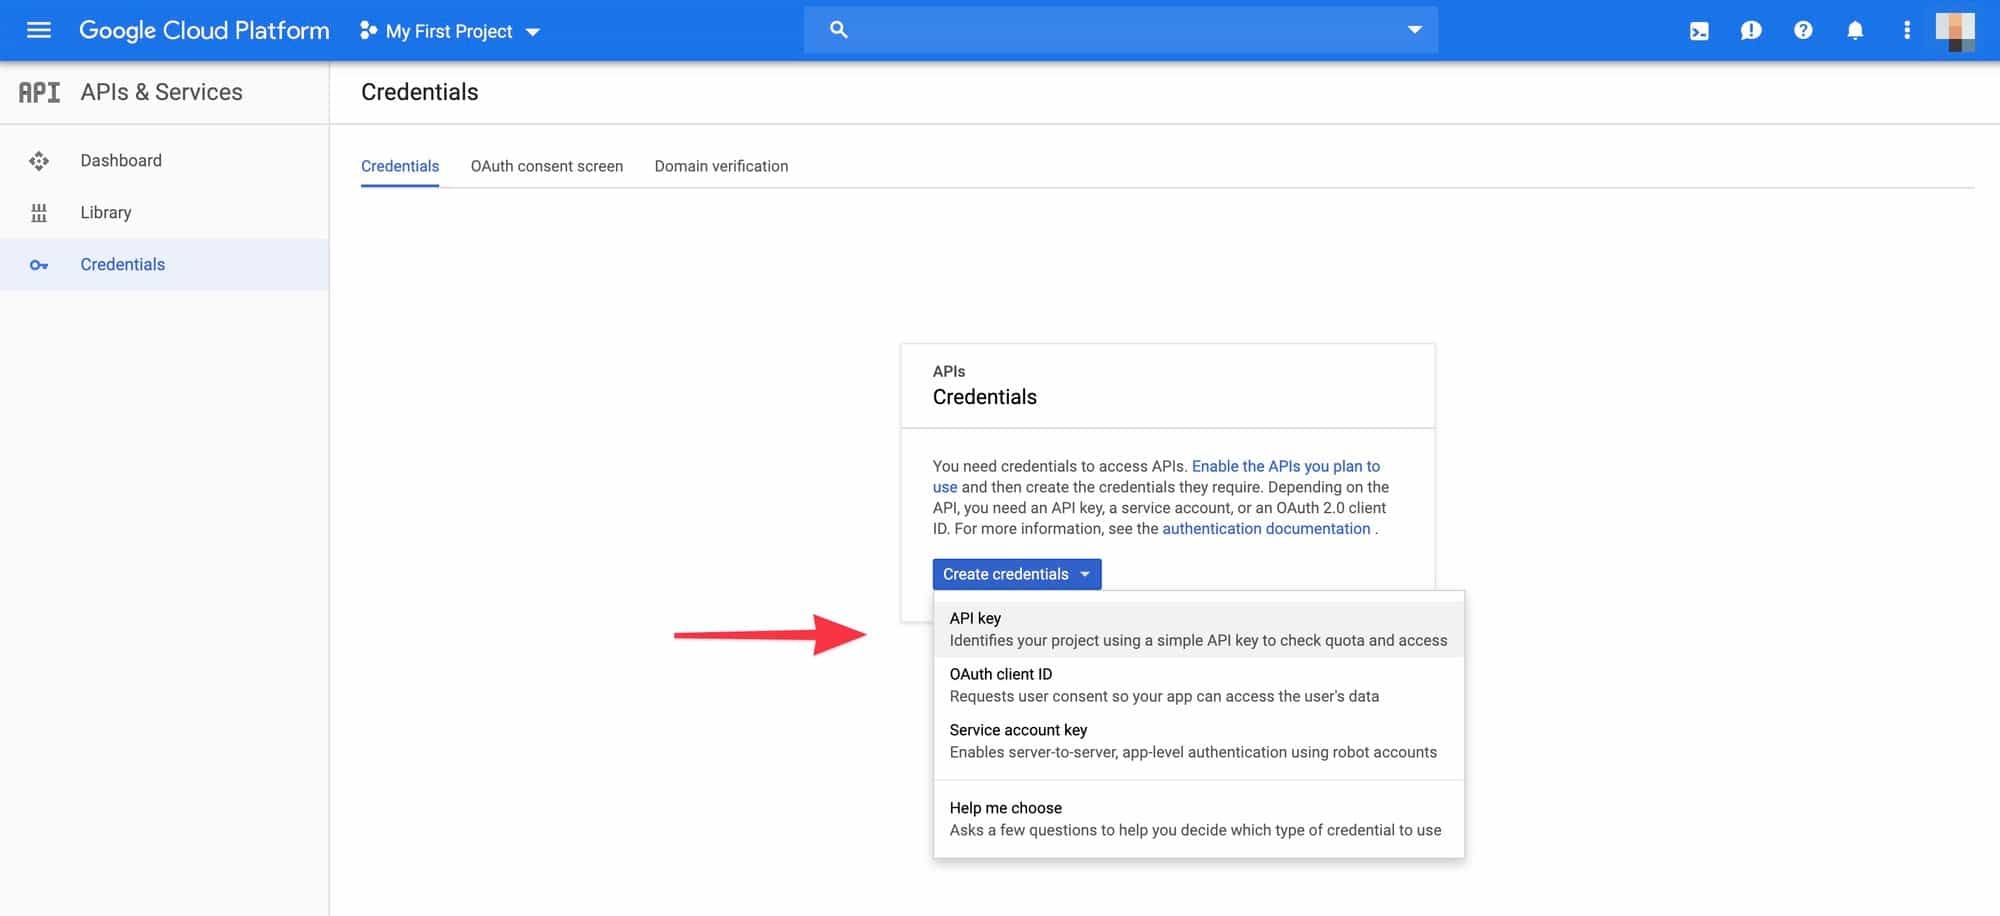This screenshot has width=2000, height=916.
Task: Go to Dashboard in sidebar
Action: (x=164, y=161)
